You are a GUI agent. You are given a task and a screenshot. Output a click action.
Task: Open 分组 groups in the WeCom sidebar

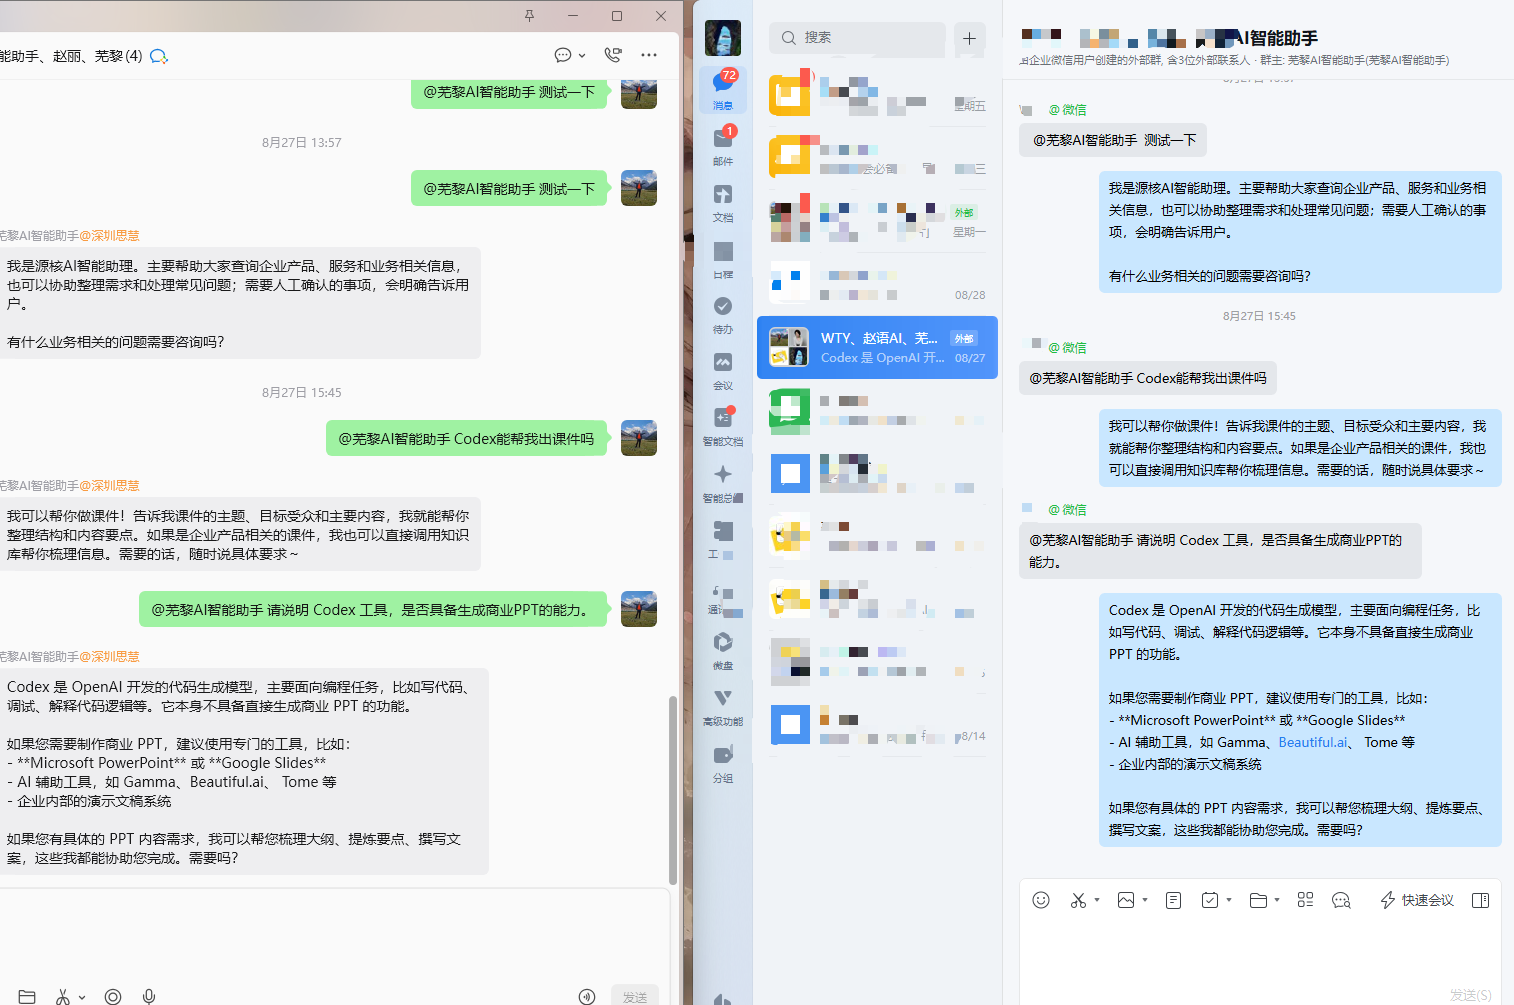pyautogui.click(x=723, y=763)
